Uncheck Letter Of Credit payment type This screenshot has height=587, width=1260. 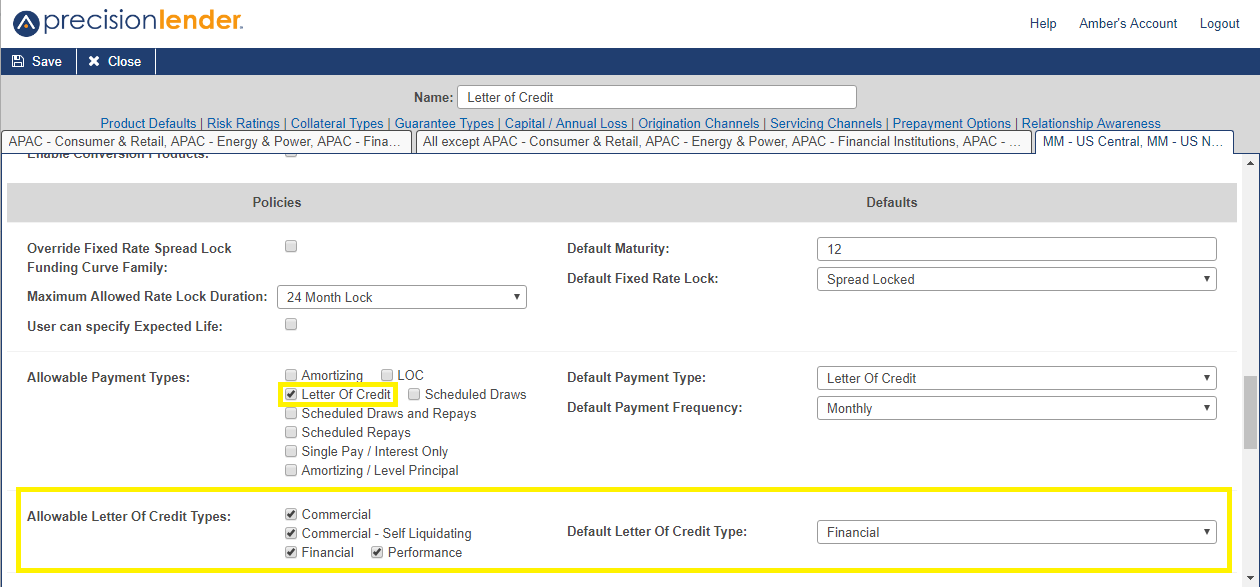click(291, 394)
